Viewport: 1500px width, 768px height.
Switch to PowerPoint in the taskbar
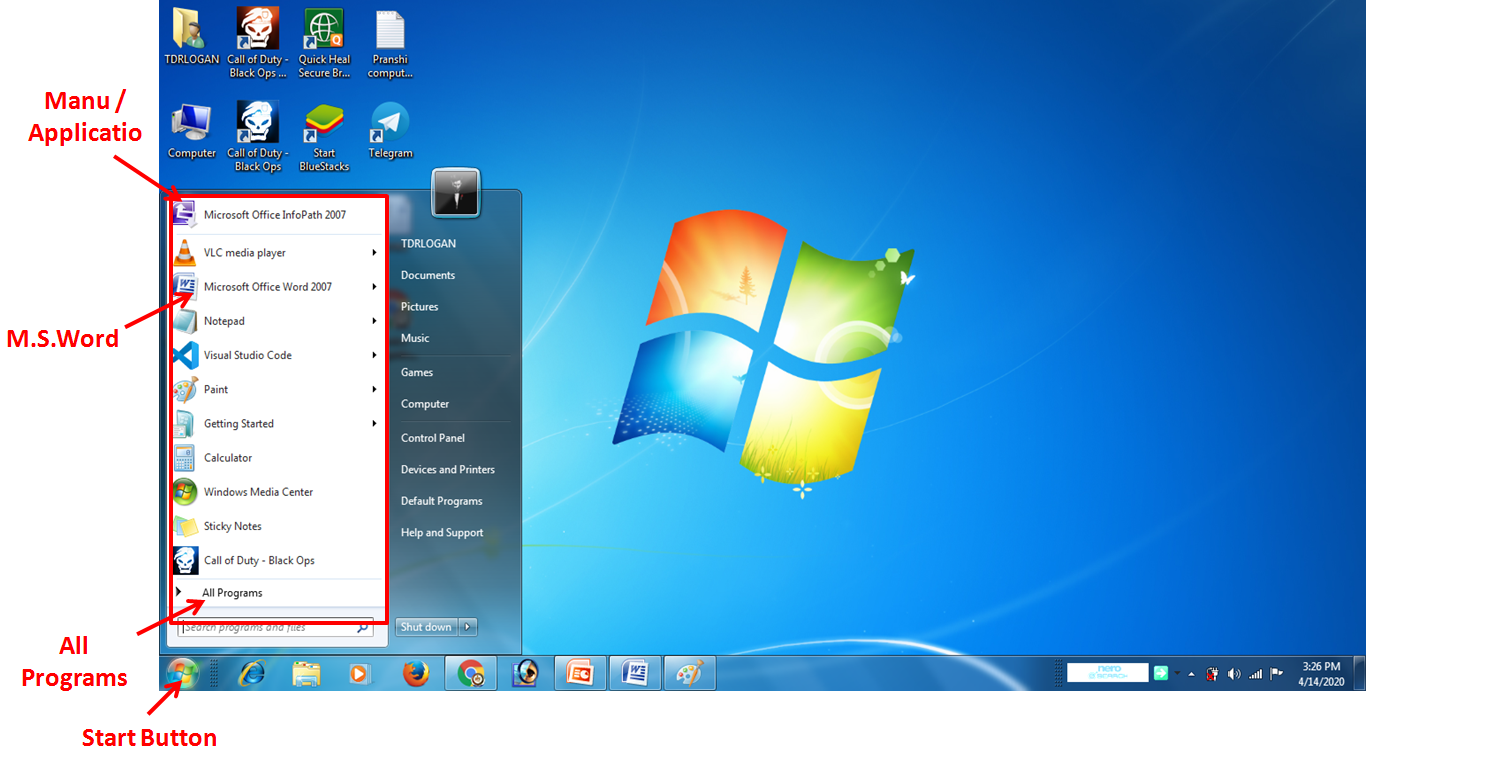click(x=580, y=674)
